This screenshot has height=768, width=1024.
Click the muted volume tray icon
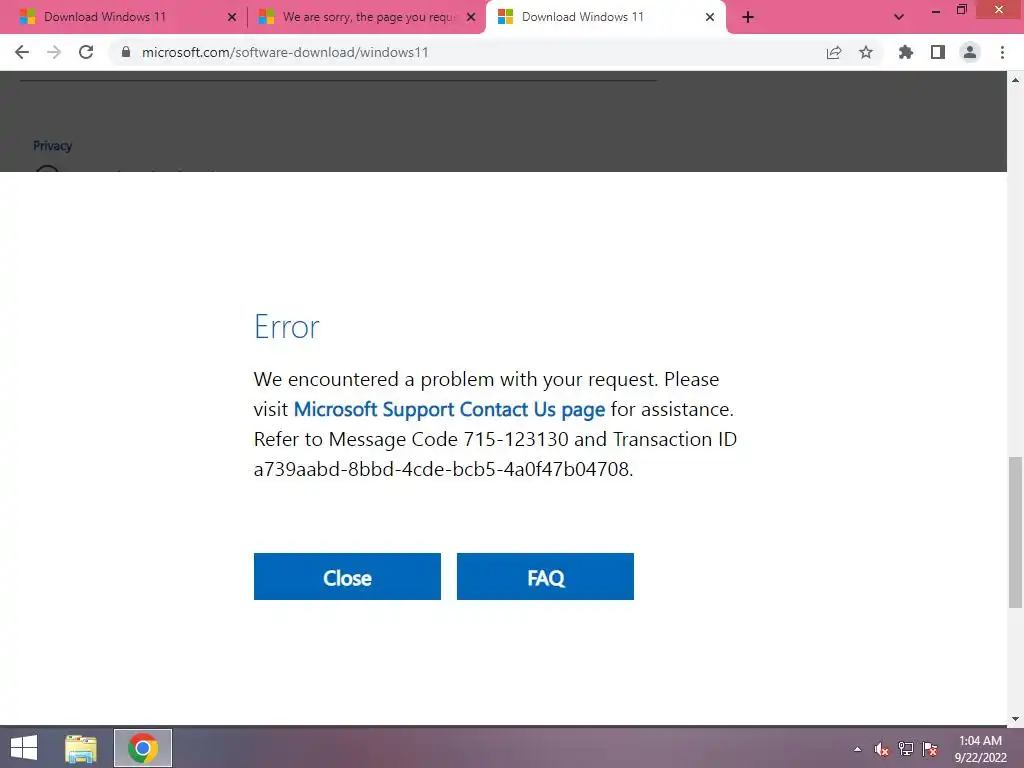coord(882,749)
